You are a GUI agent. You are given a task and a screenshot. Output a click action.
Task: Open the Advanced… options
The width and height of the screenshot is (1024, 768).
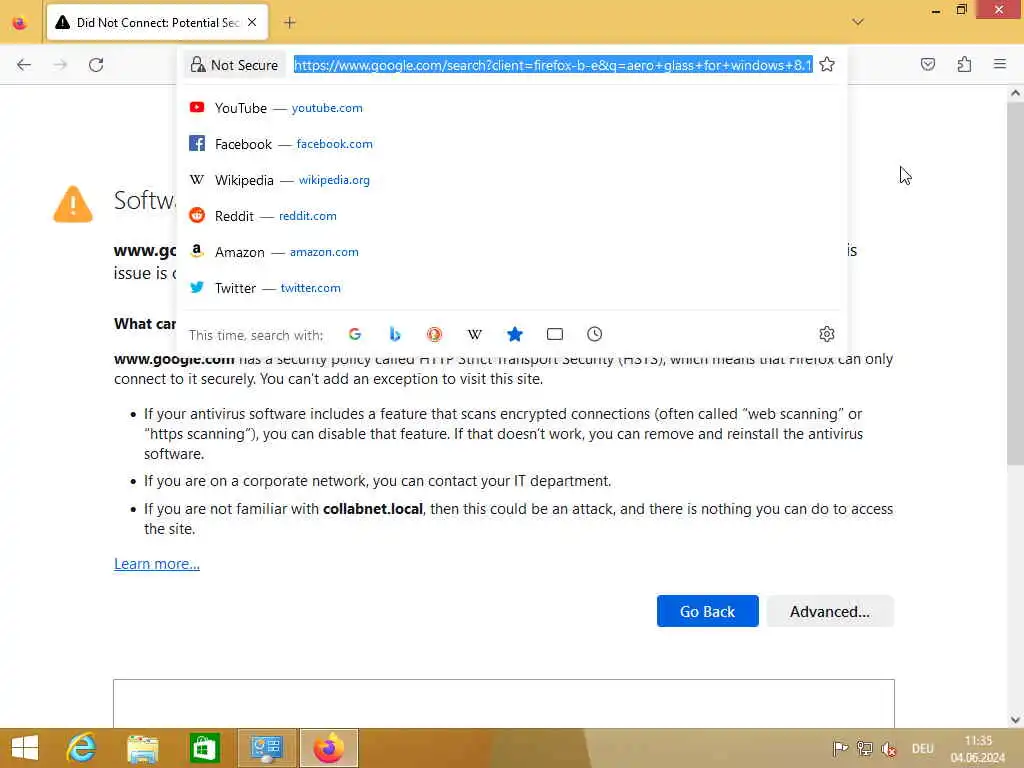[x=829, y=611]
